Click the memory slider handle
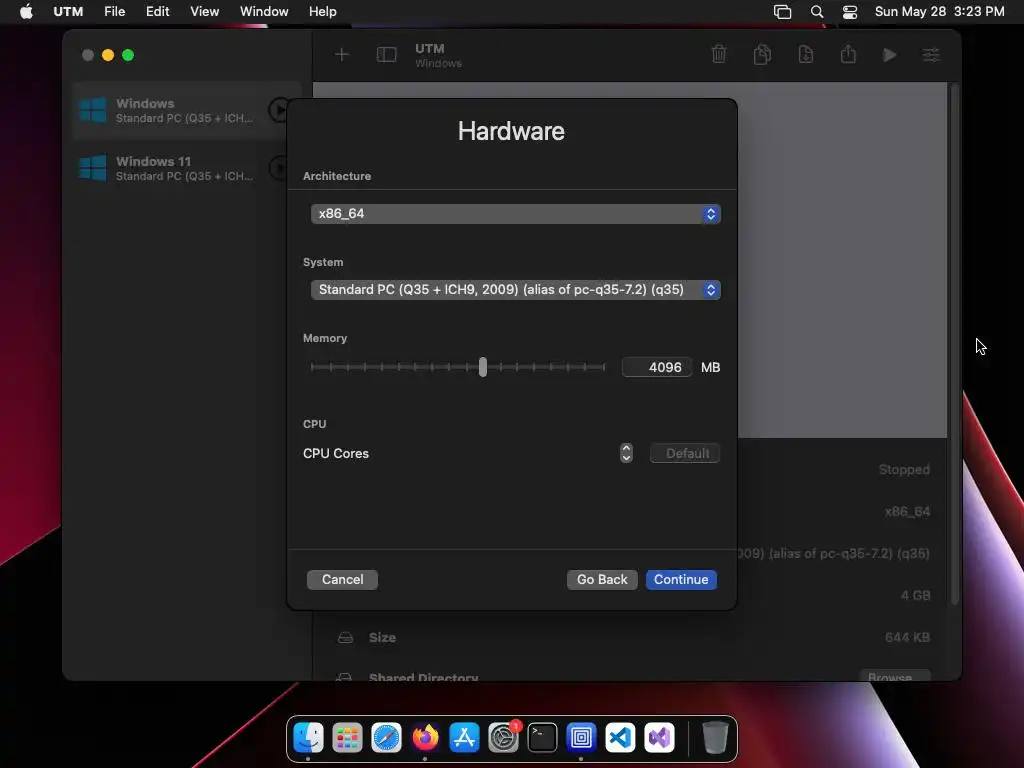 pos(483,367)
